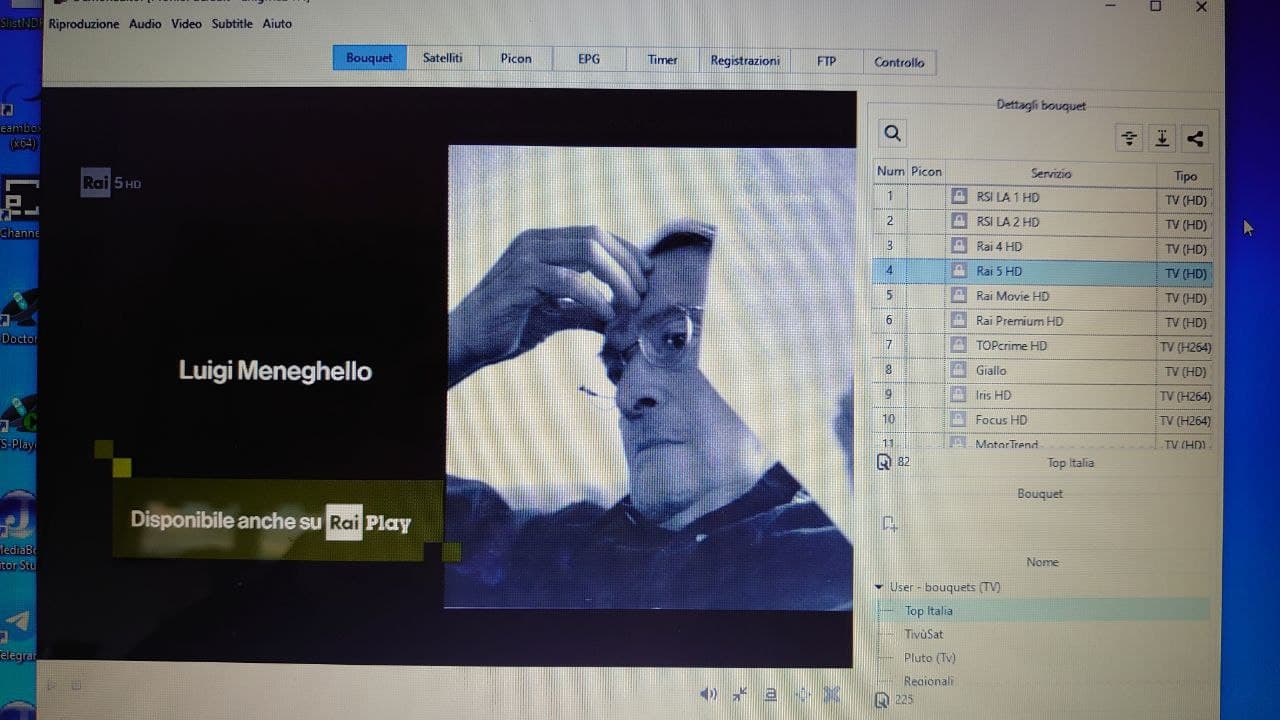Switch to the Satelliti tab

[442, 58]
